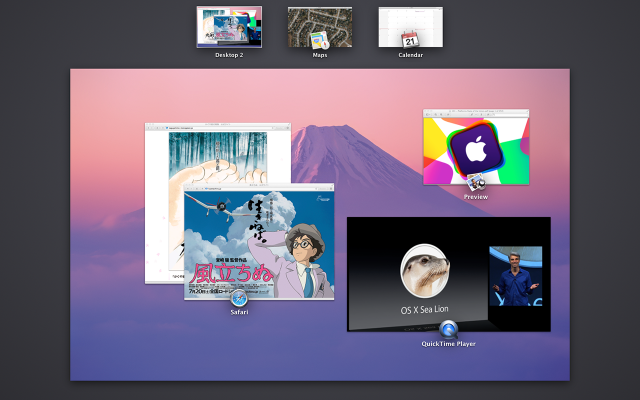This screenshot has height=400, width=640.
Task: Click the toolbar of the Preview window
Action: pos(476,114)
